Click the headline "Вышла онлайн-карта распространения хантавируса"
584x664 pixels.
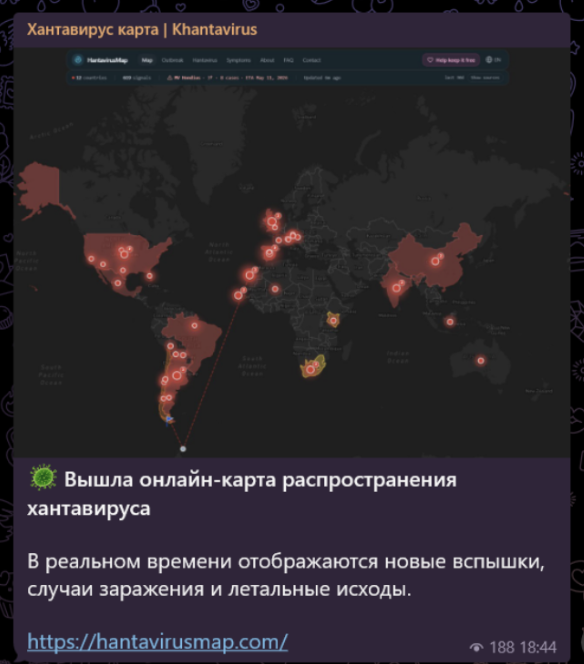tap(242, 494)
